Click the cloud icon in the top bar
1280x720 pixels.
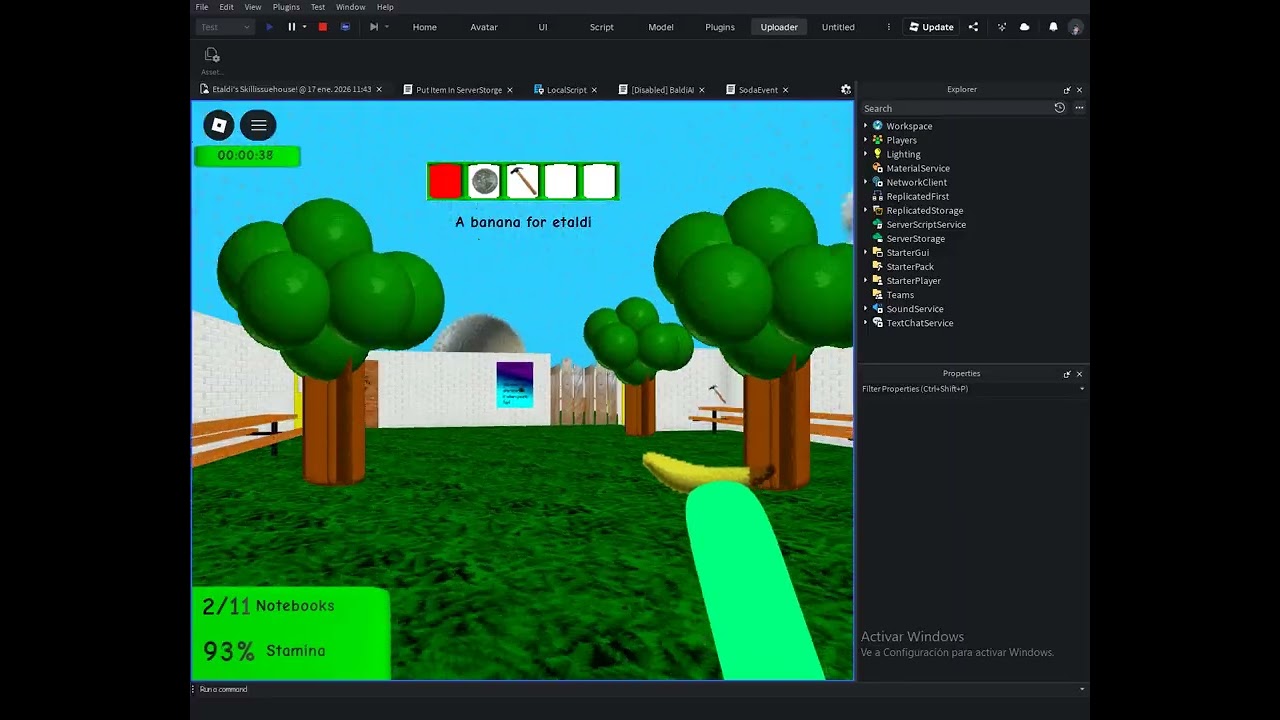tap(1025, 27)
